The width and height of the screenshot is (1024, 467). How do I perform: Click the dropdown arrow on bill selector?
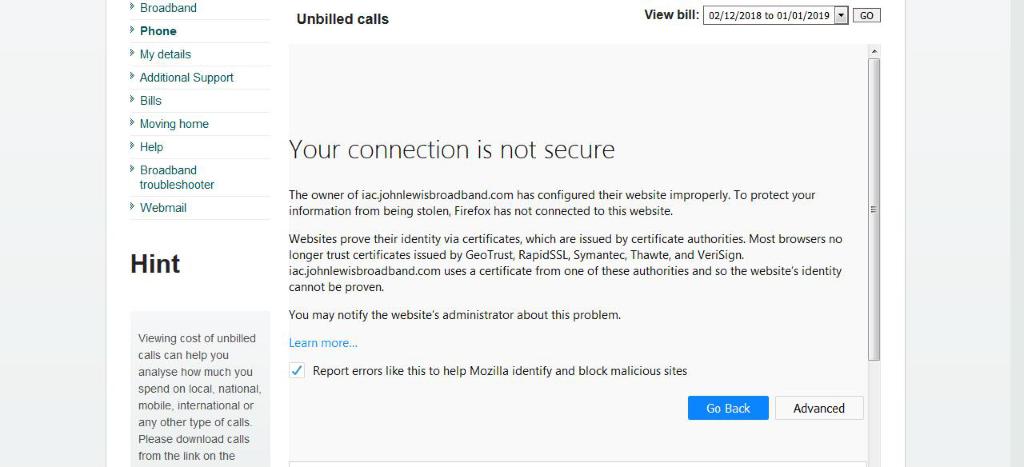(x=840, y=16)
